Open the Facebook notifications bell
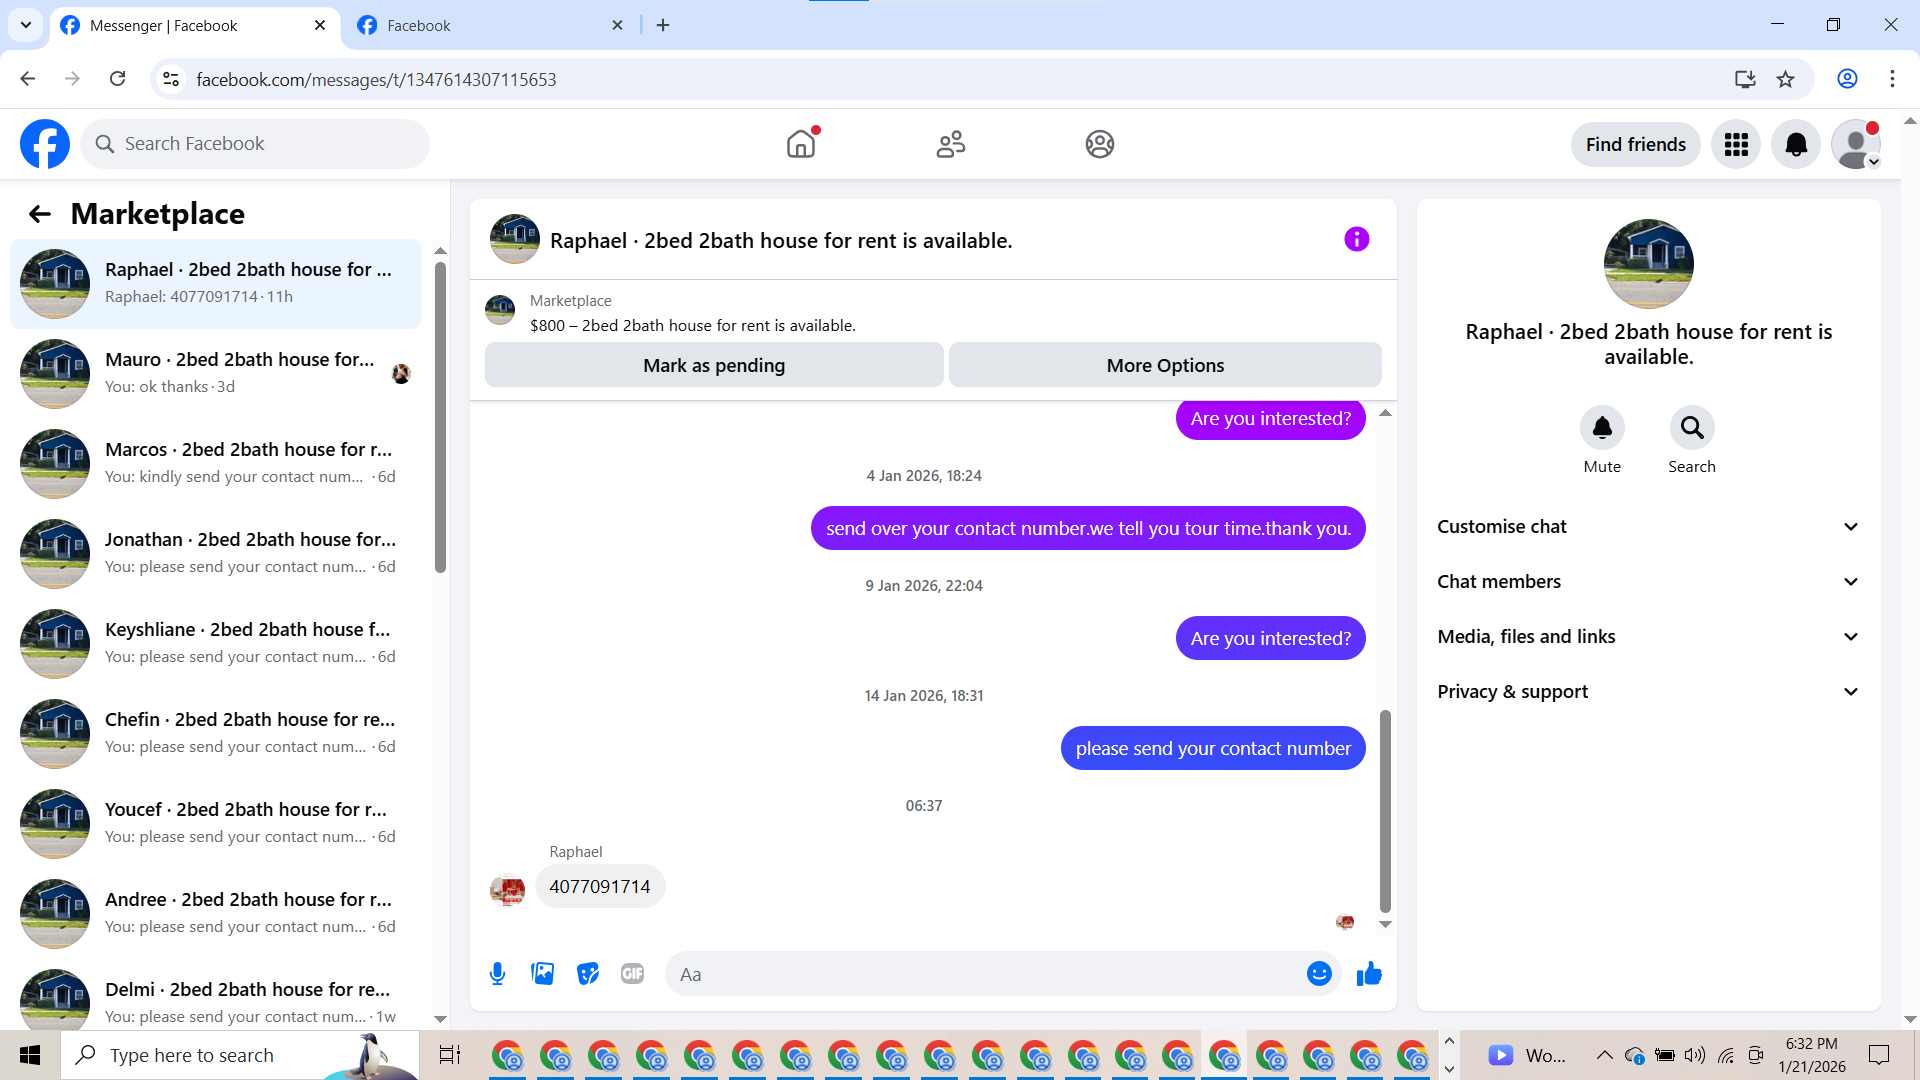 pos(1796,144)
